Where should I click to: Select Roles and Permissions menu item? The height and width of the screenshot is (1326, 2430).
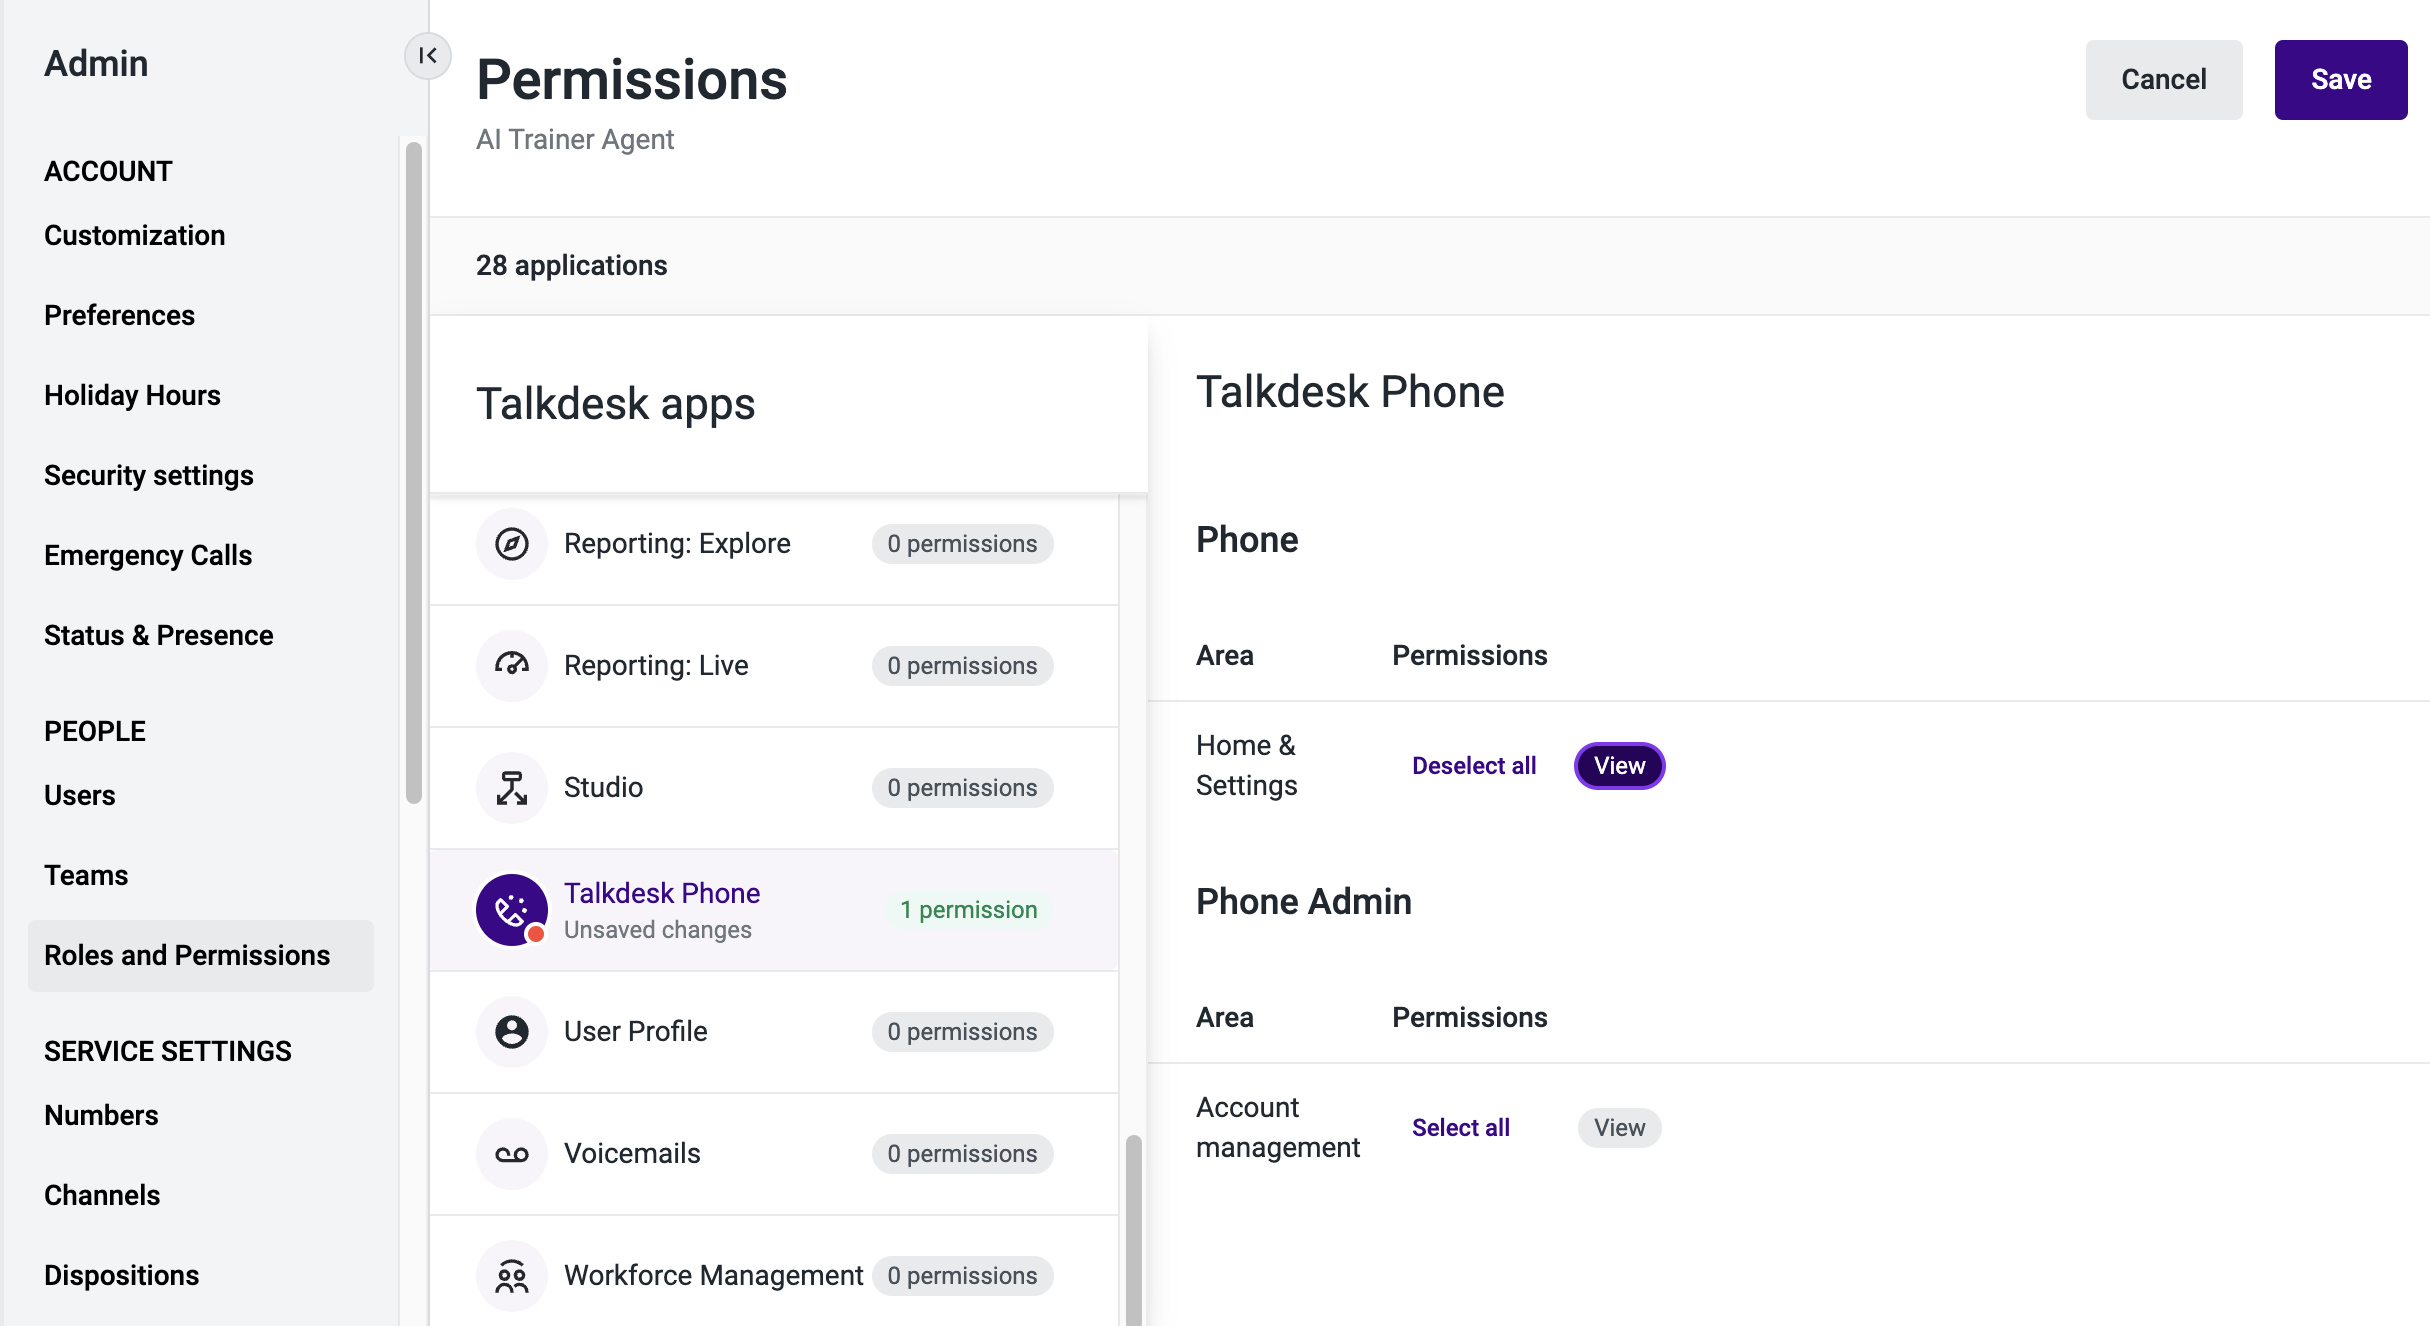coord(201,956)
